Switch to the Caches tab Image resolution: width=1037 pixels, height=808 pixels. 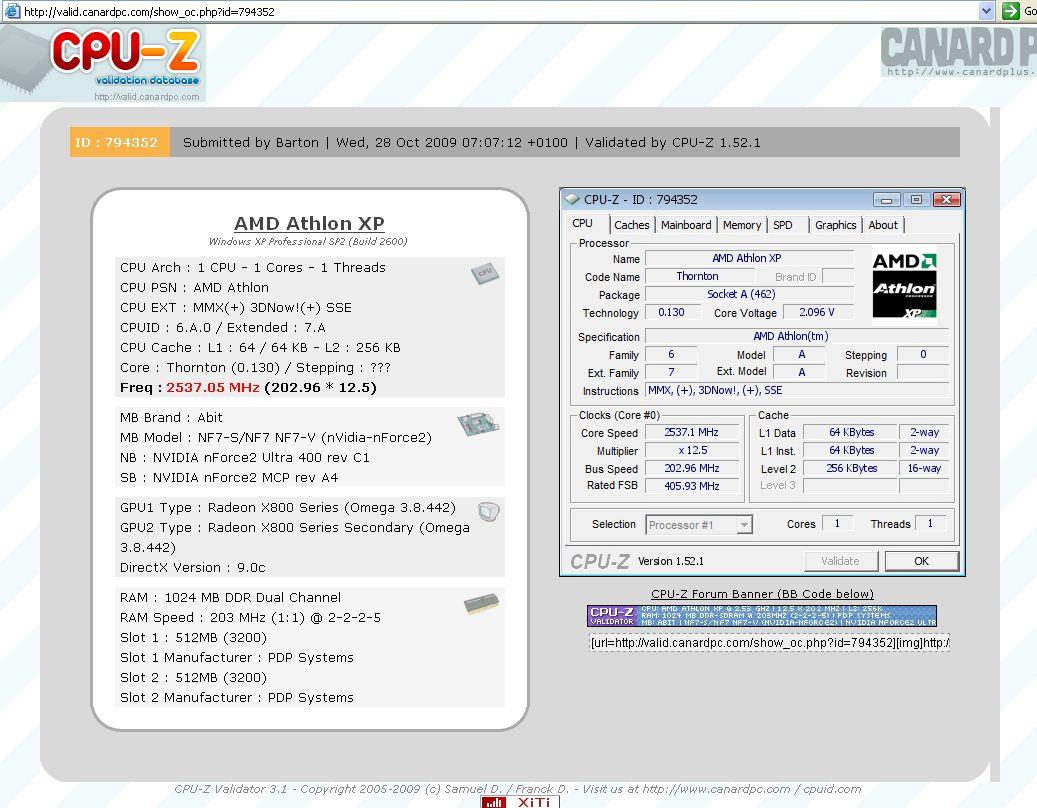pyautogui.click(x=632, y=225)
